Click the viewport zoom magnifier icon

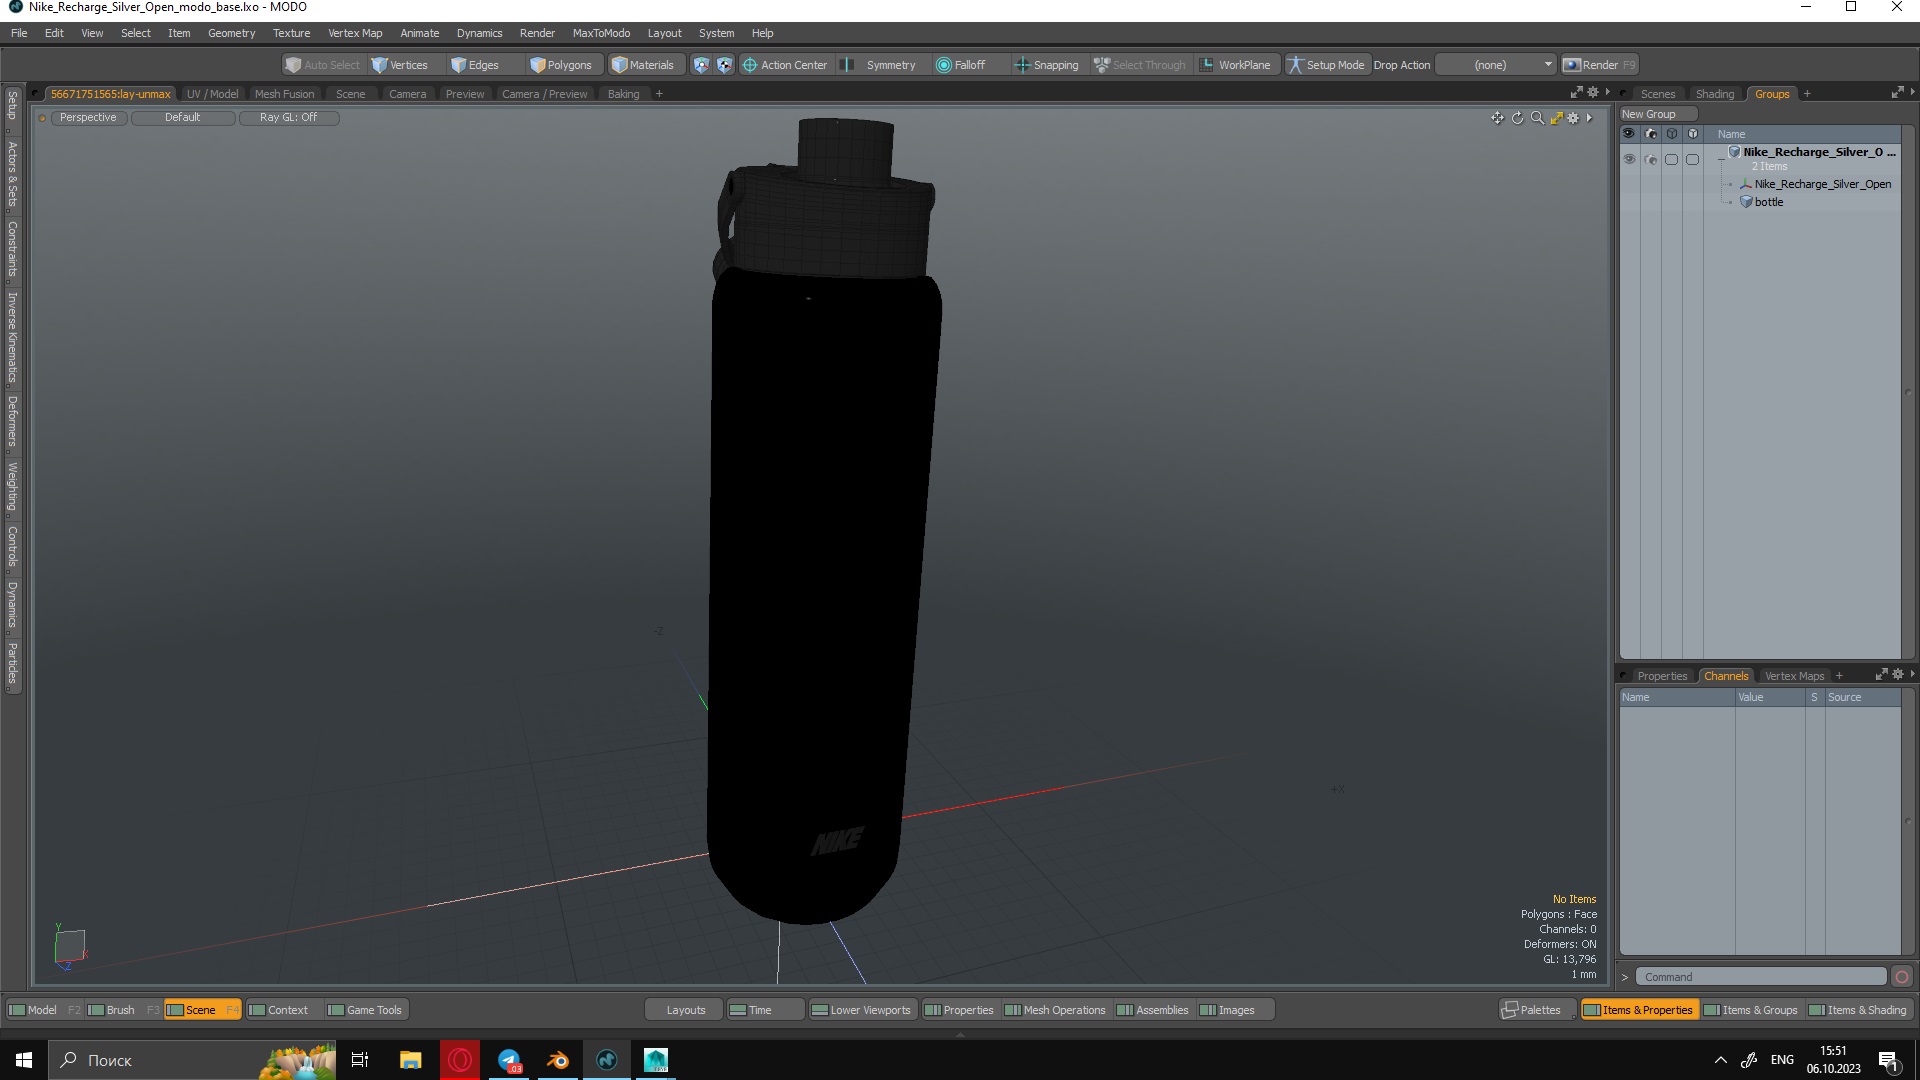tap(1537, 118)
